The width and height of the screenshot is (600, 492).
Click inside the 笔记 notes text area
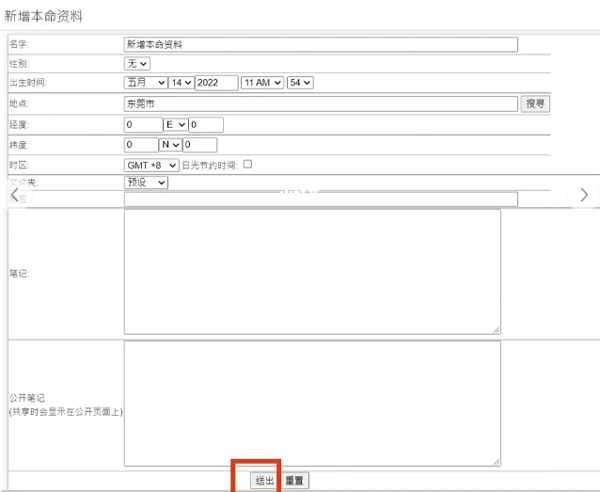coord(312,272)
